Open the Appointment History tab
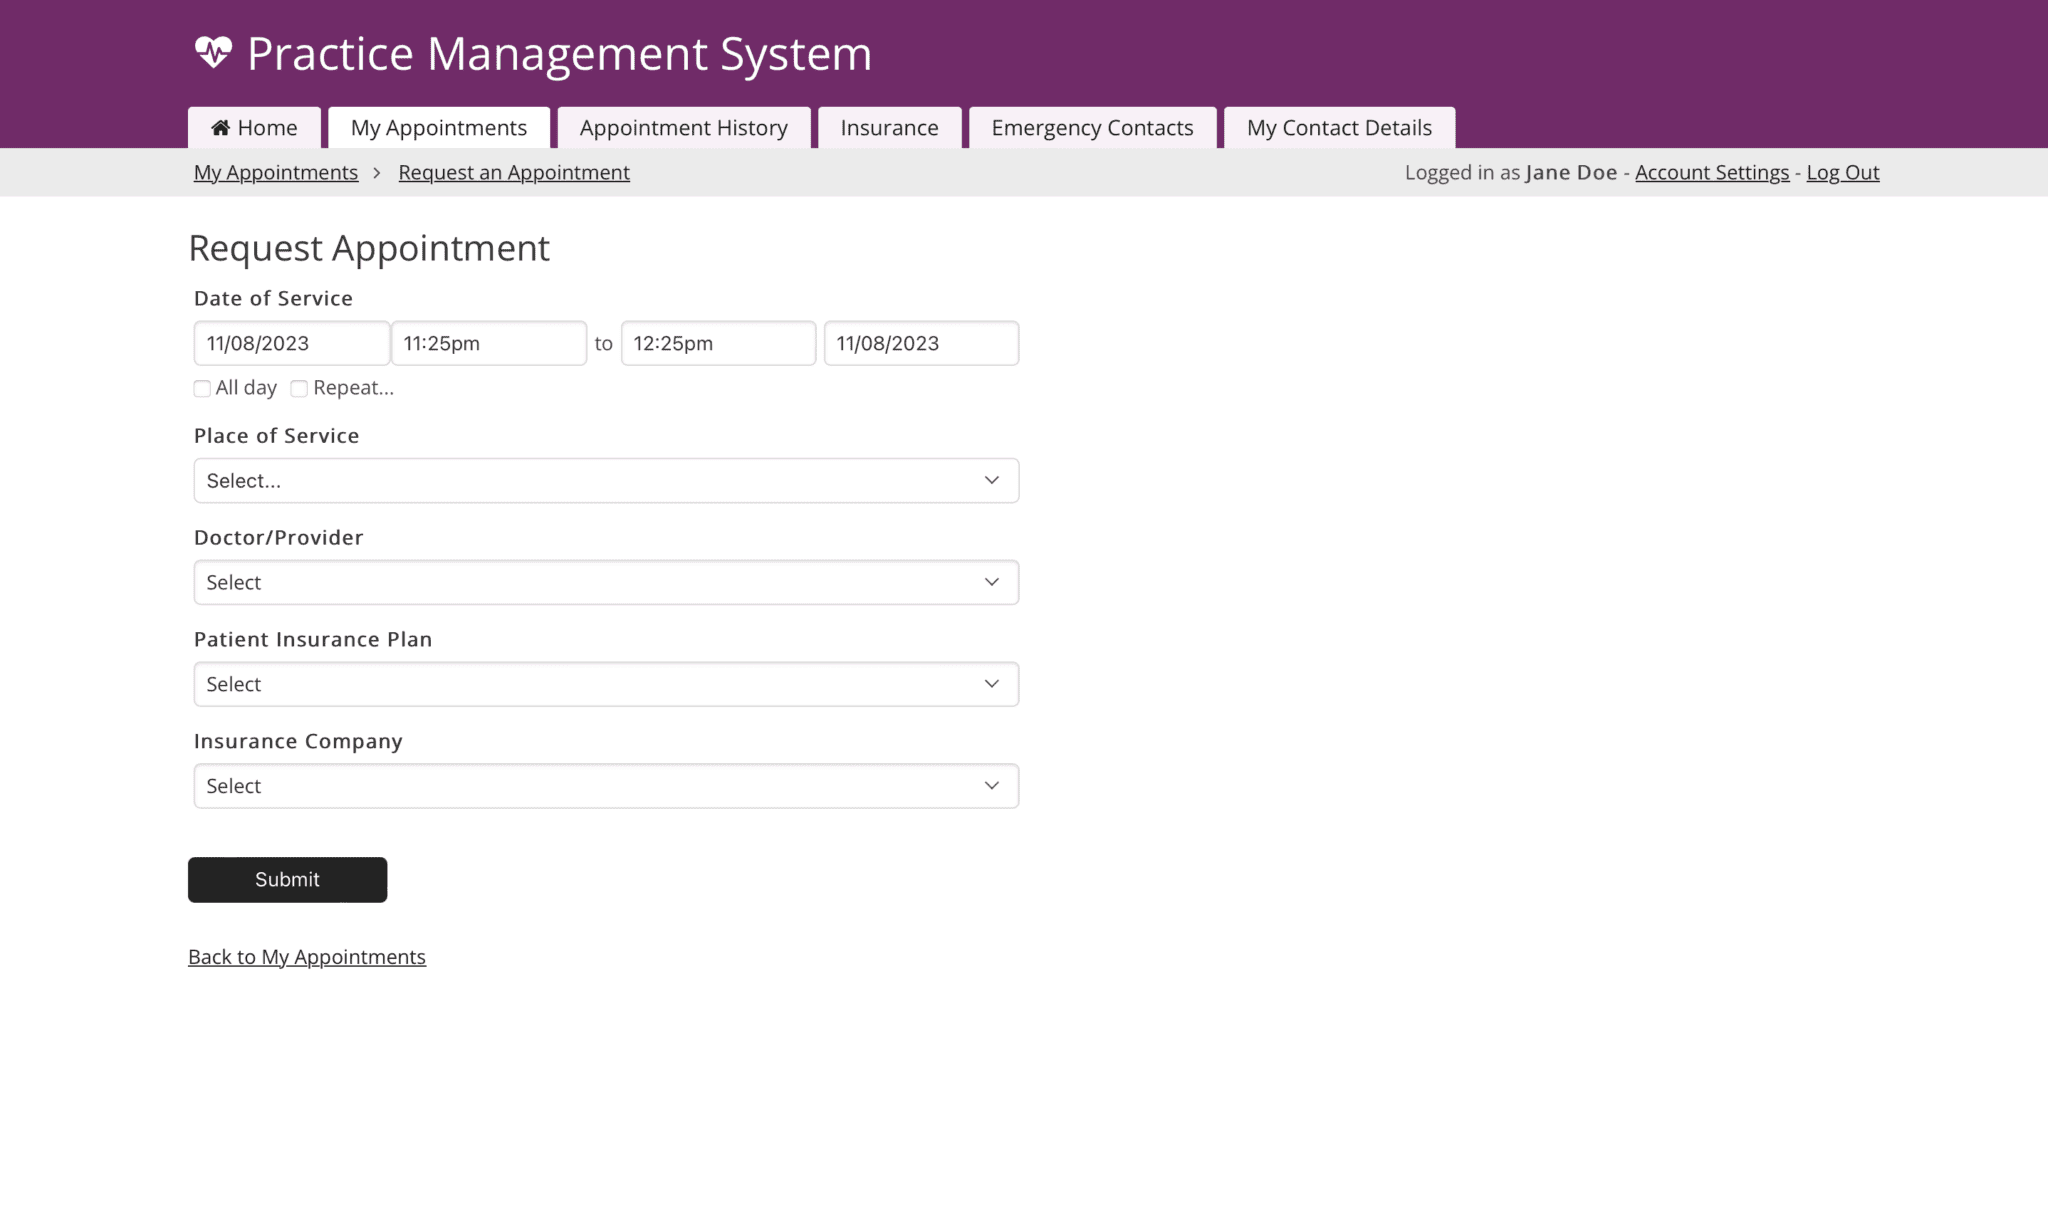 click(x=683, y=127)
